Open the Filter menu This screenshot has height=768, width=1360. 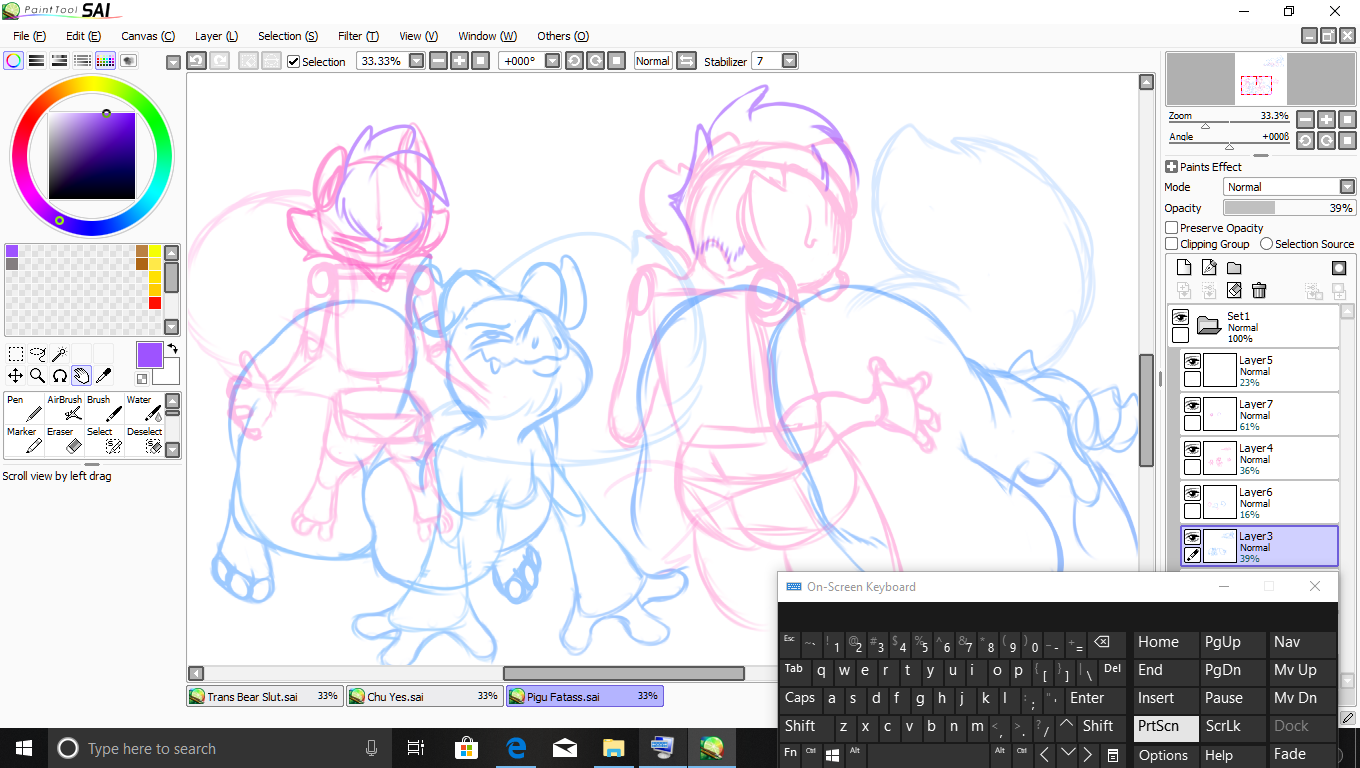358,36
